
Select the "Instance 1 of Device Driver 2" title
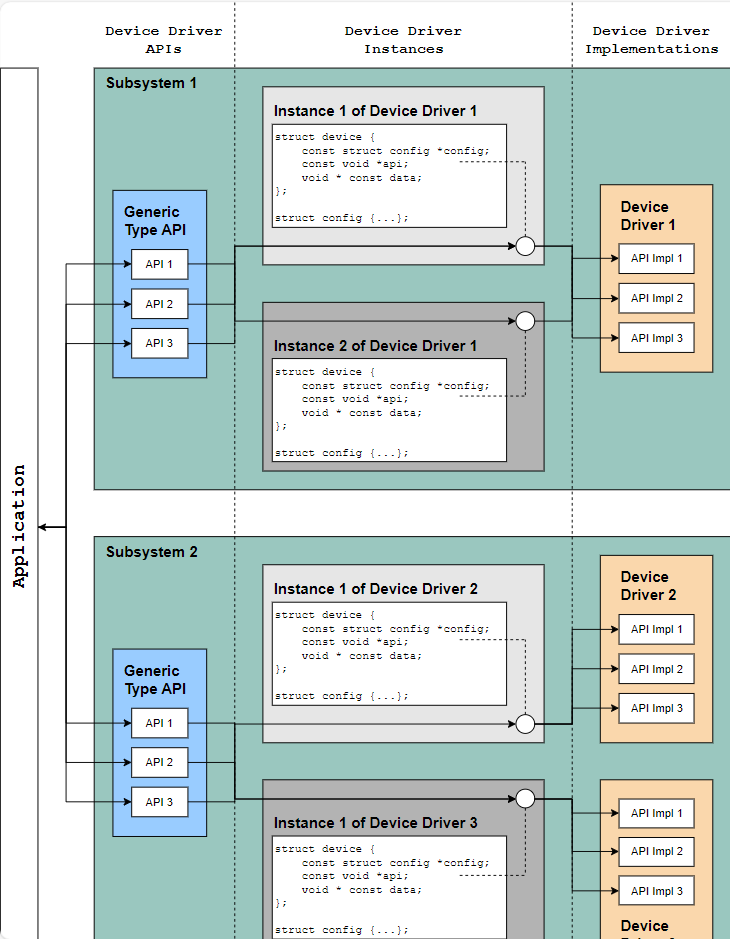(375, 589)
